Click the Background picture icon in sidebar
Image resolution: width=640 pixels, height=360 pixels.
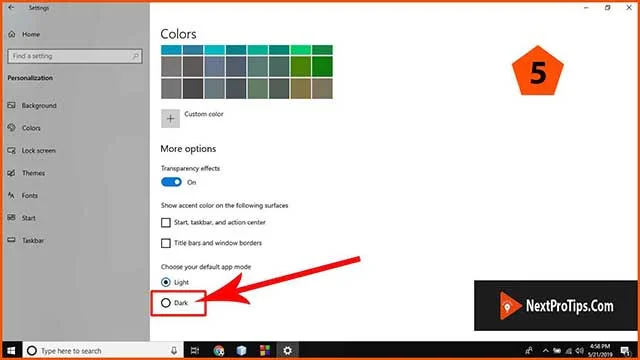pyautogui.click(x=11, y=105)
